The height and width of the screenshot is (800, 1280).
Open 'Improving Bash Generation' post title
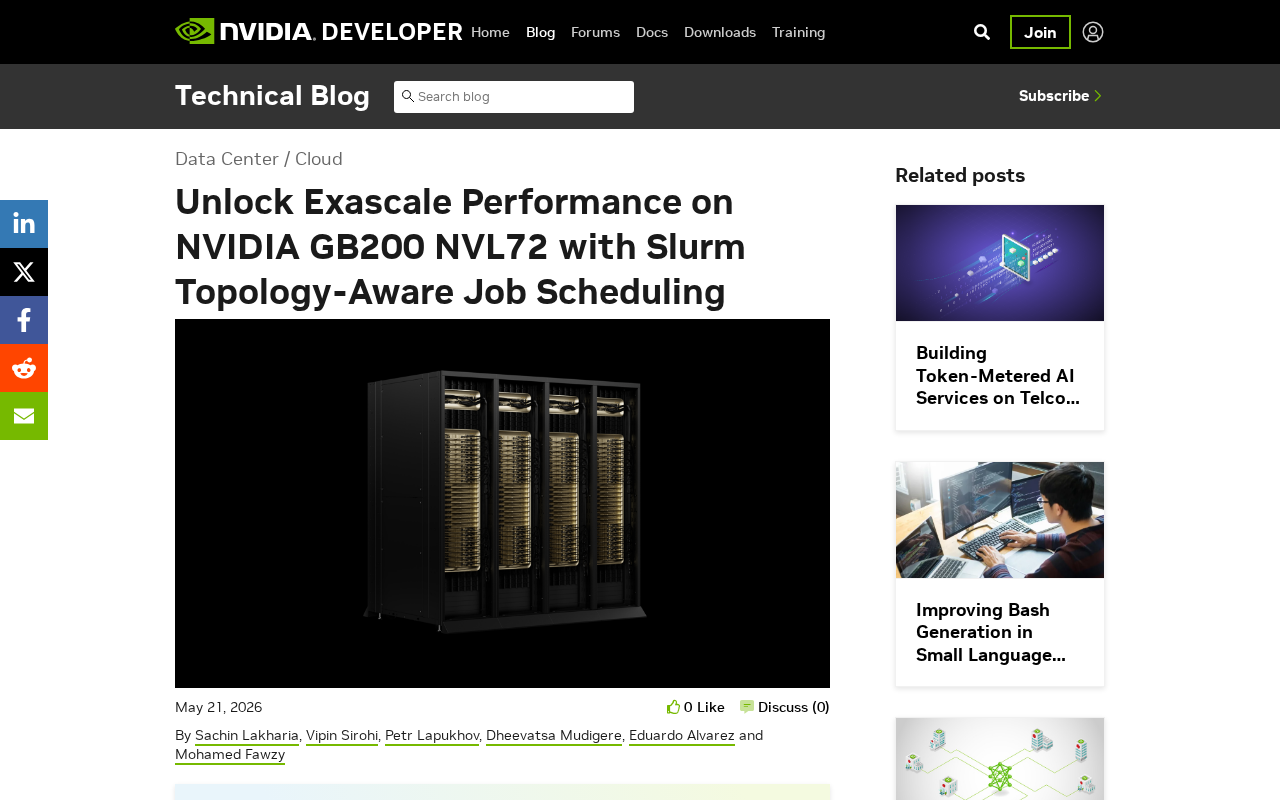click(991, 632)
